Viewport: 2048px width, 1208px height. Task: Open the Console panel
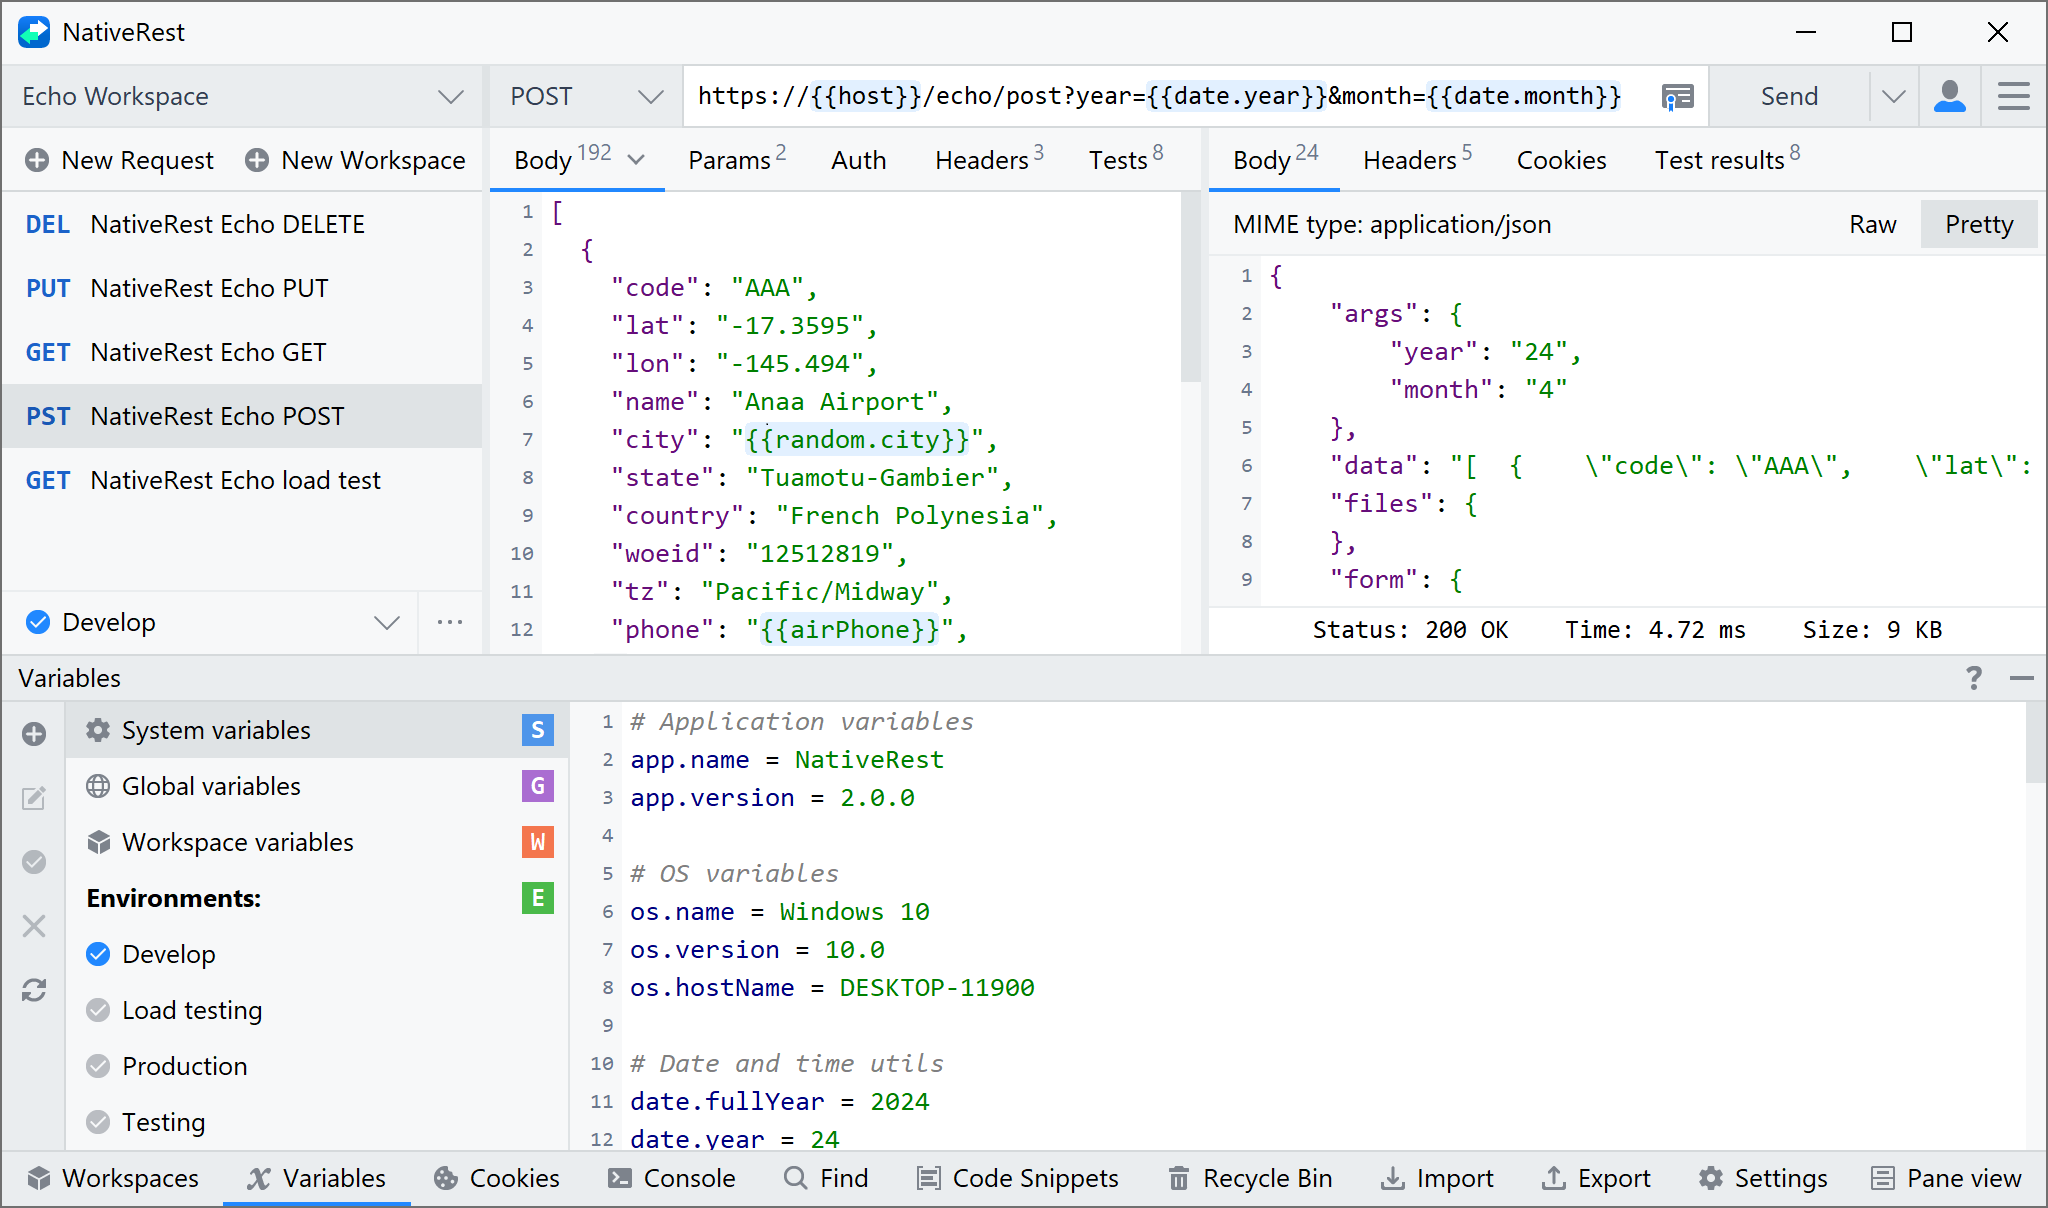click(671, 1178)
